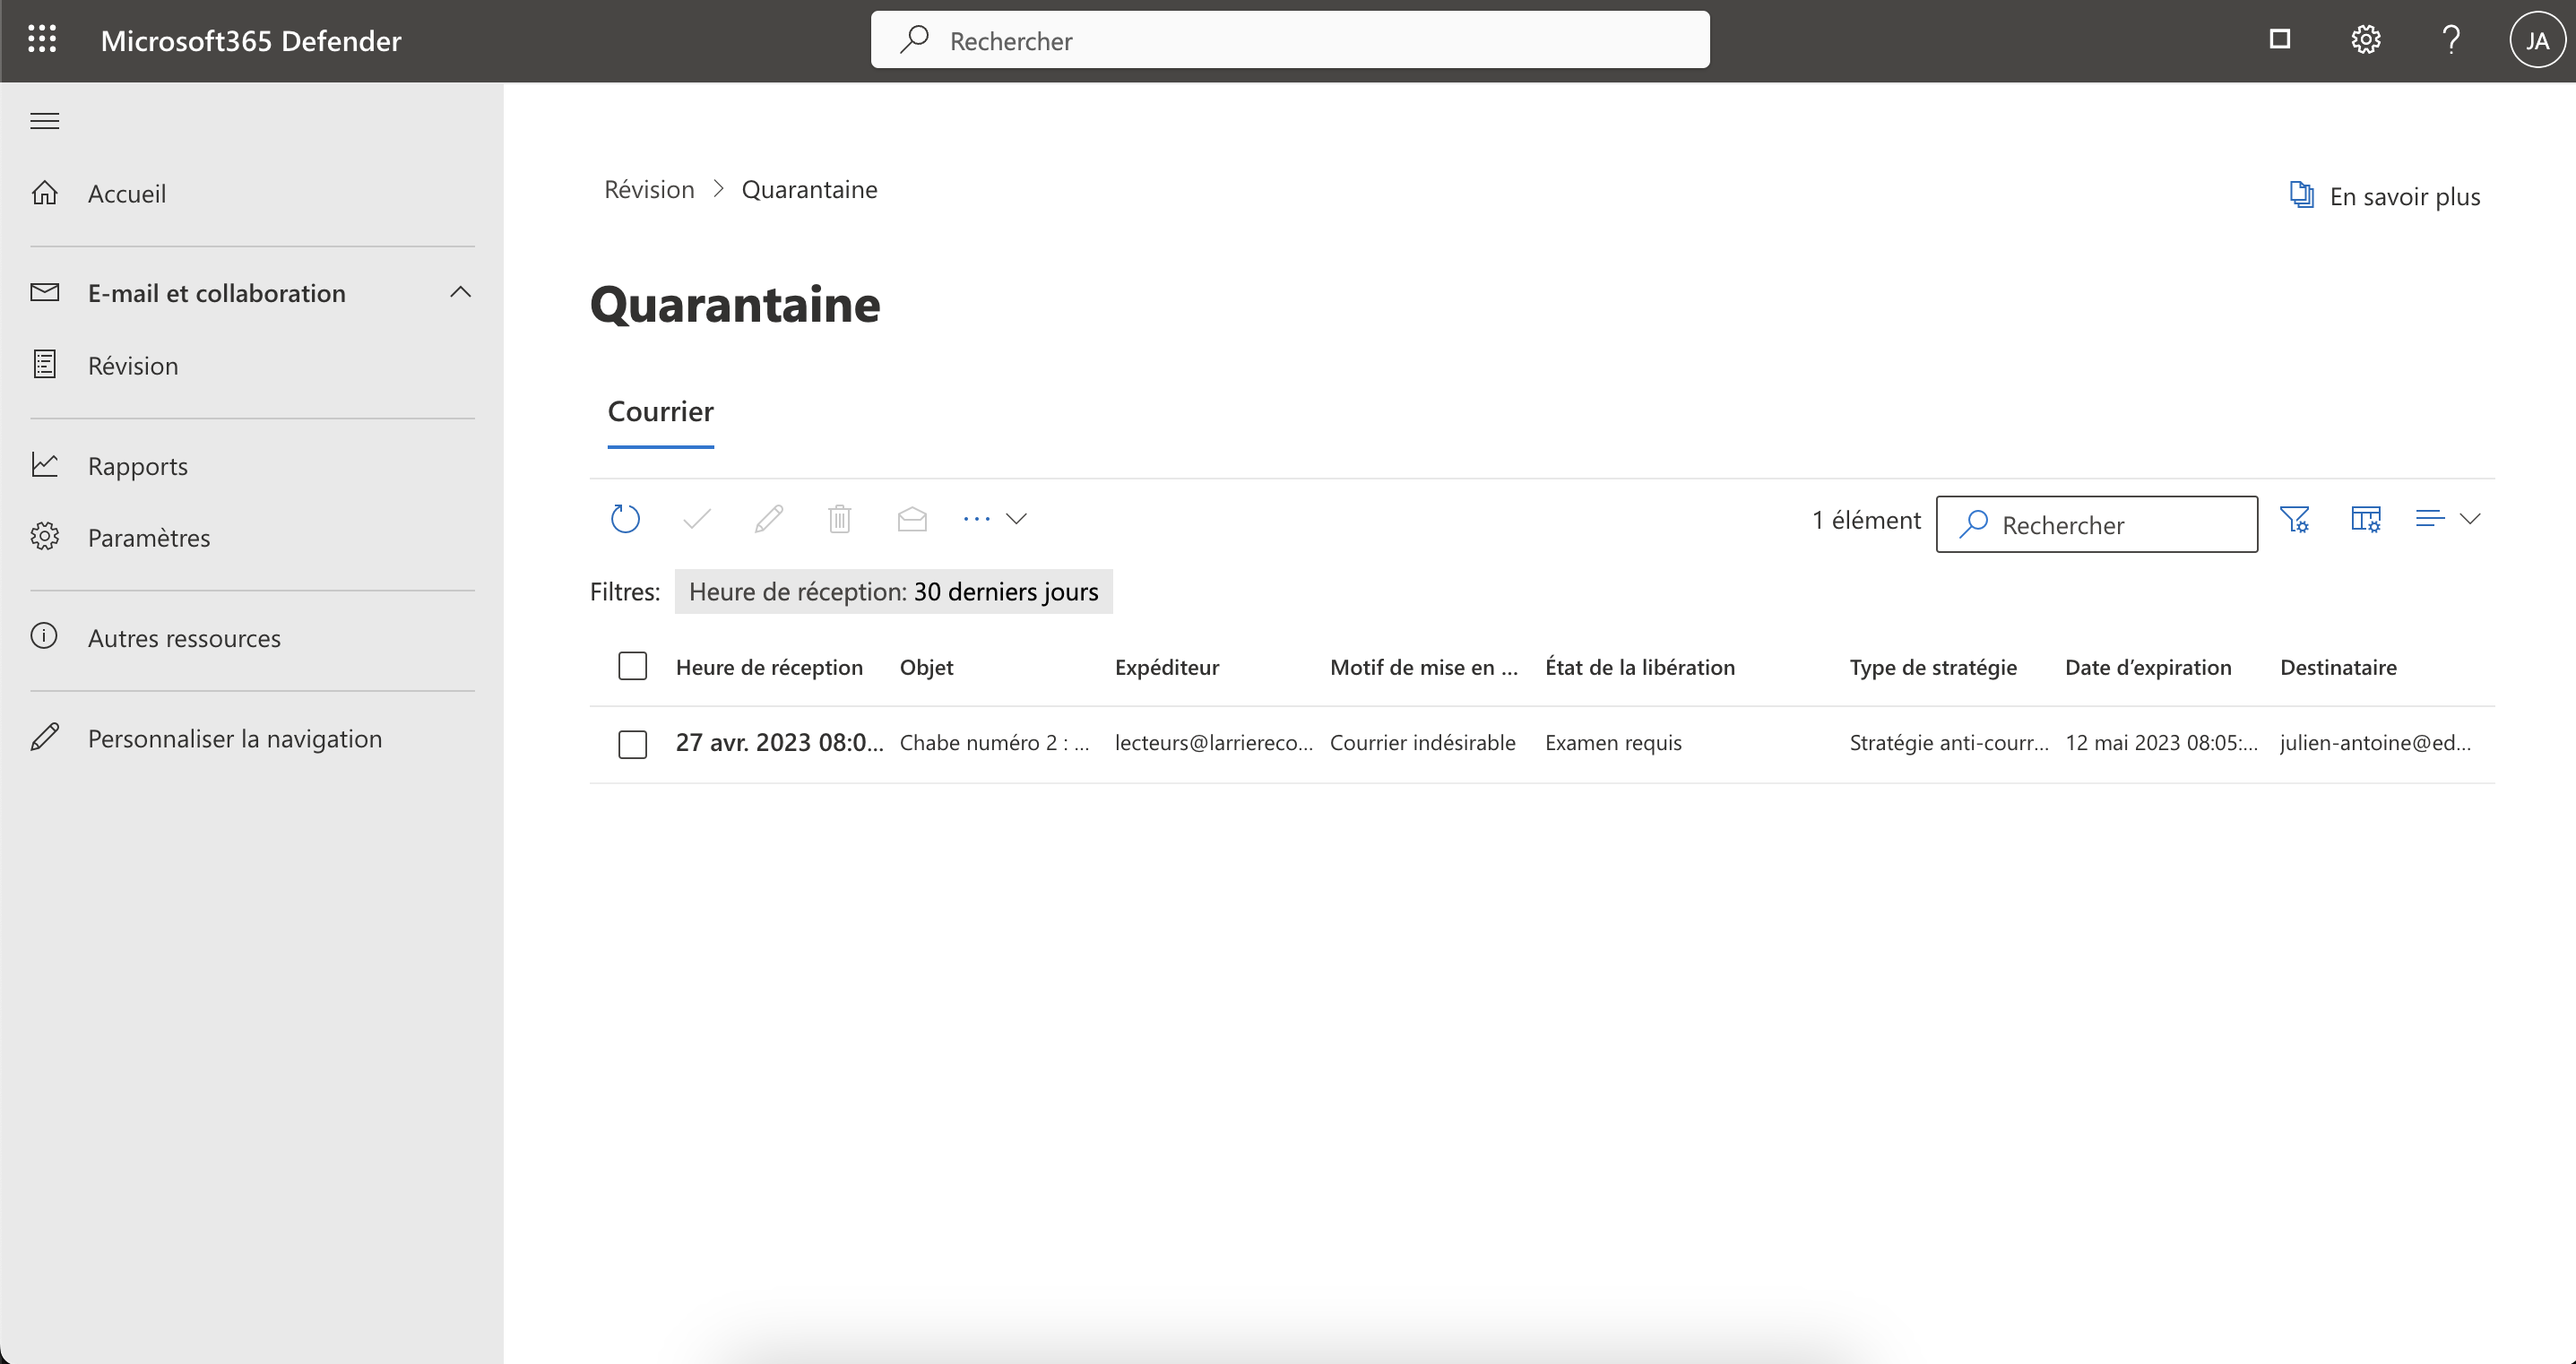Click the pencil icon for Personnaliser la navigation

click(x=45, y=737)
